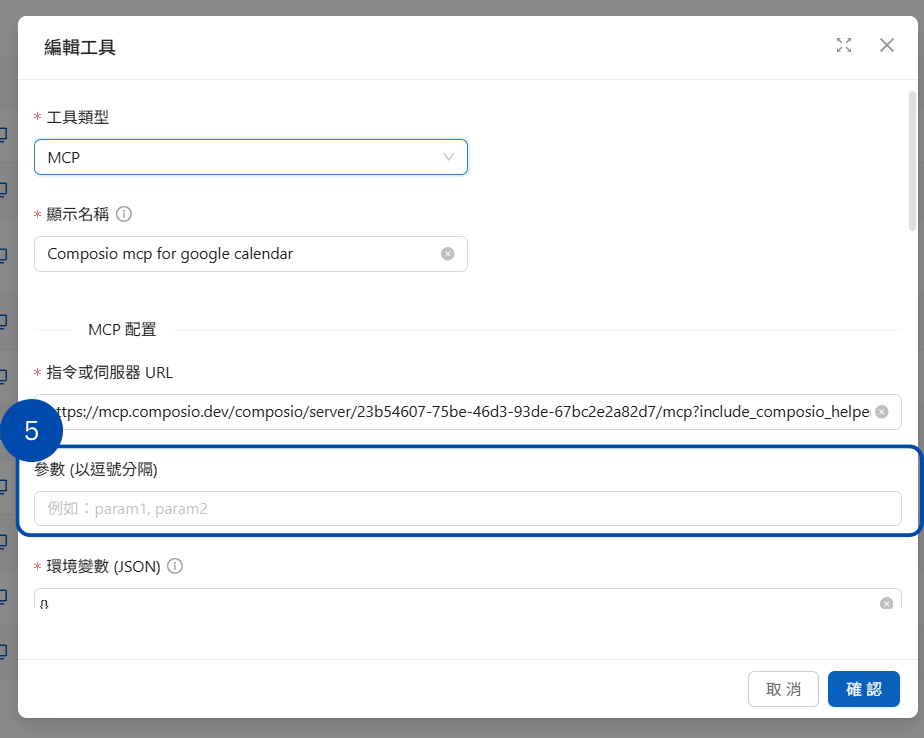Screen dimensions: 924x738
Task: Focus the 參數 input with param1 placeholder
Action: click(467, 509)
